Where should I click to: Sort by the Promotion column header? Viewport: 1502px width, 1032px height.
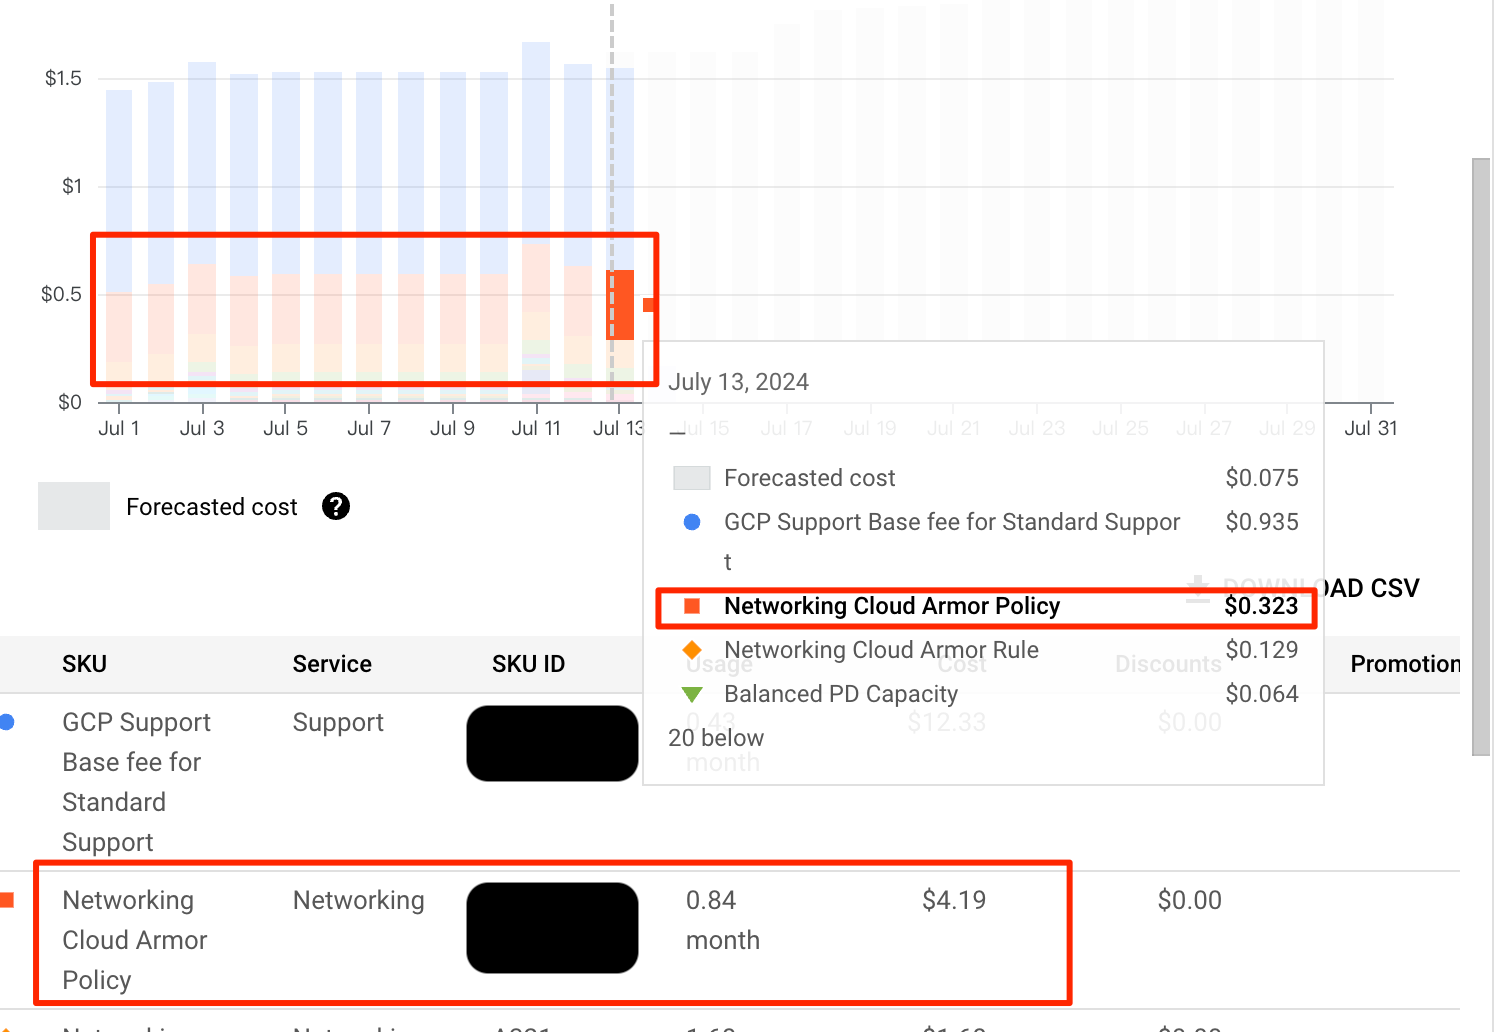tap(1405, 664)
